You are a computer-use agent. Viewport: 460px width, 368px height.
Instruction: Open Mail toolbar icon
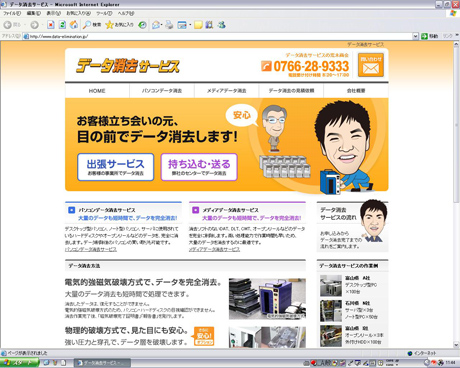[156, 25]
